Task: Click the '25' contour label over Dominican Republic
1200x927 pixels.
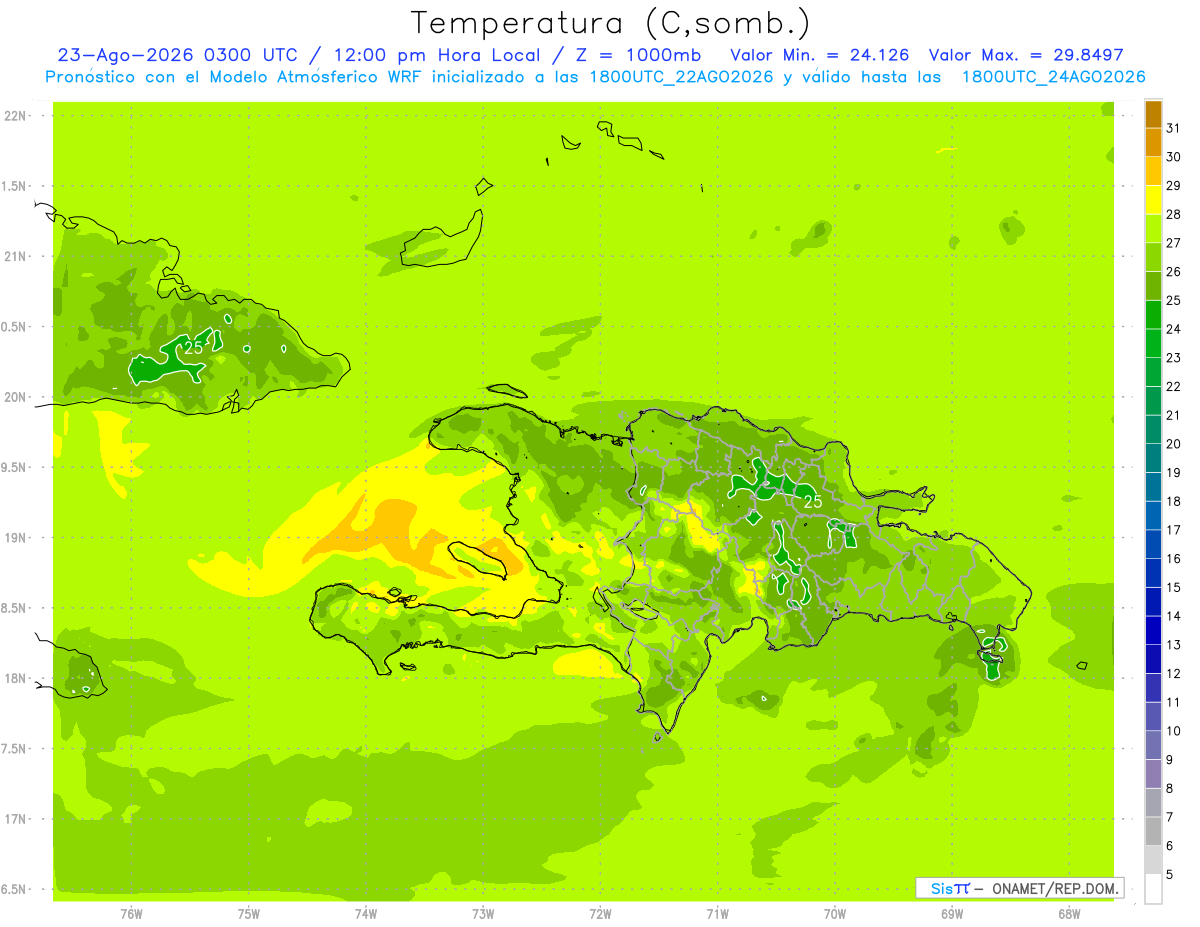Action: 813,501
